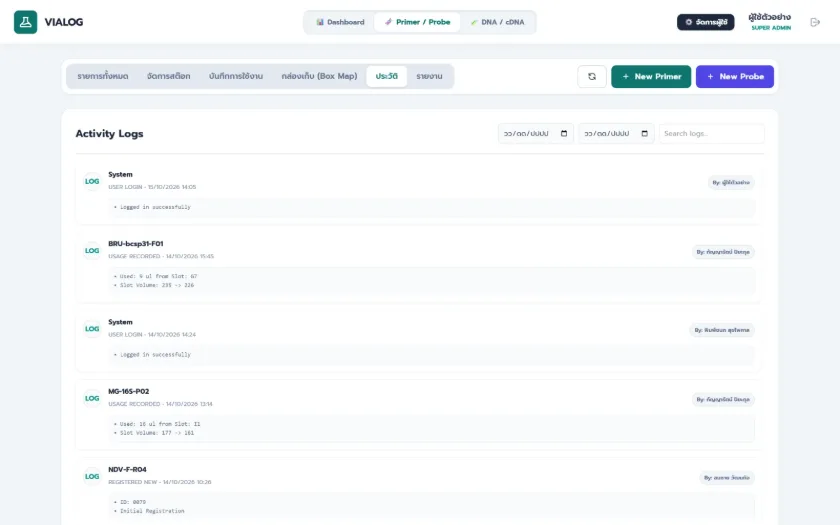840x525 pixels.
Task: Click the By badge on first System log
Action: [x=731, y=183]
